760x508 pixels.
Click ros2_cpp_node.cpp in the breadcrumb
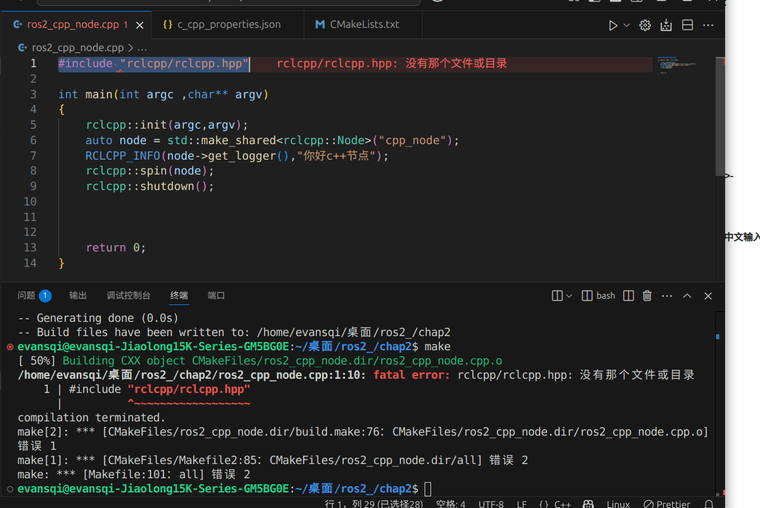pos(78,48)
